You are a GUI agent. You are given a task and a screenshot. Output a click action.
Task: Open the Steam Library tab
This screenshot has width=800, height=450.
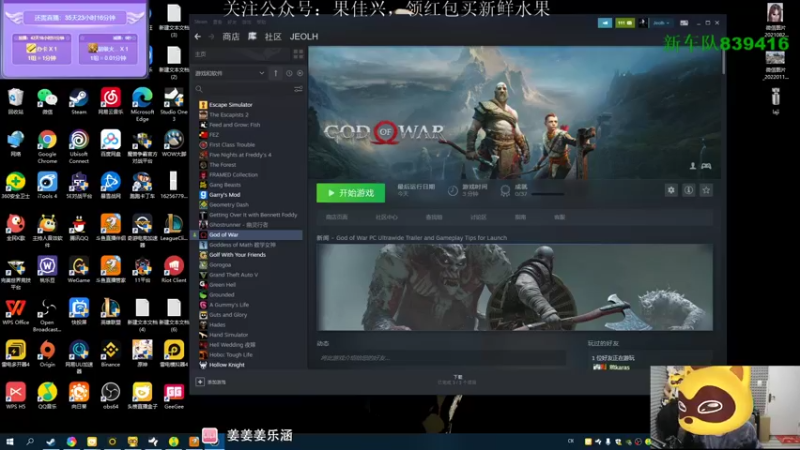tap(252, 37)
